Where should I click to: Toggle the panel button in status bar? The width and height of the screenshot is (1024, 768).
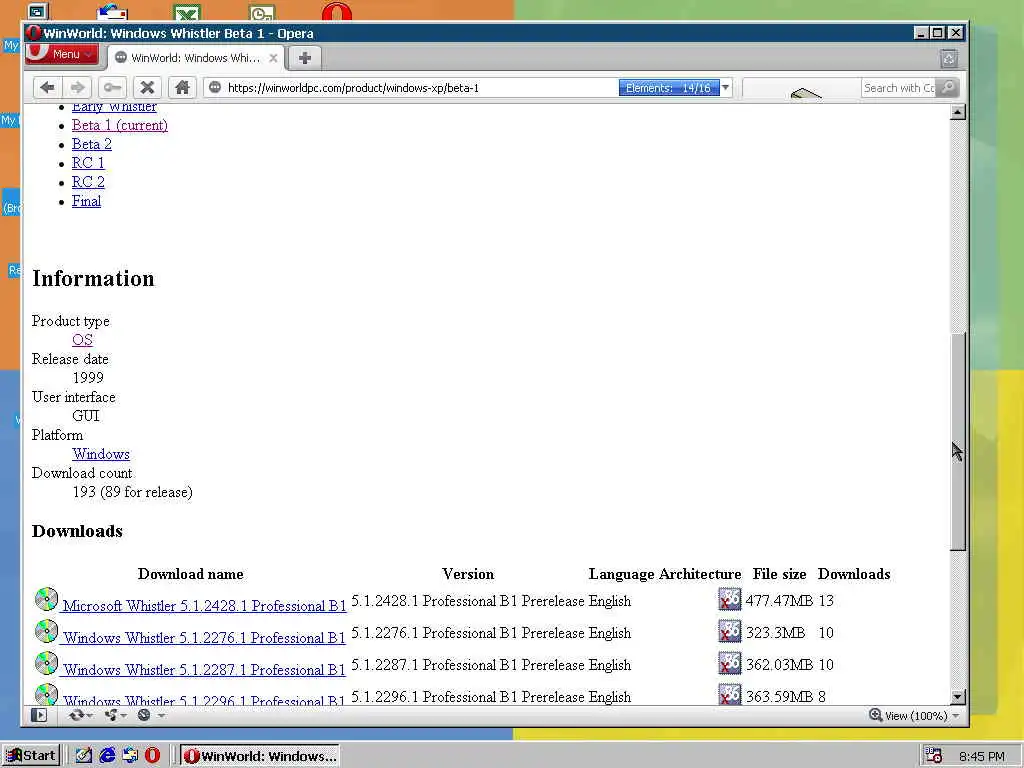point(39,715)
